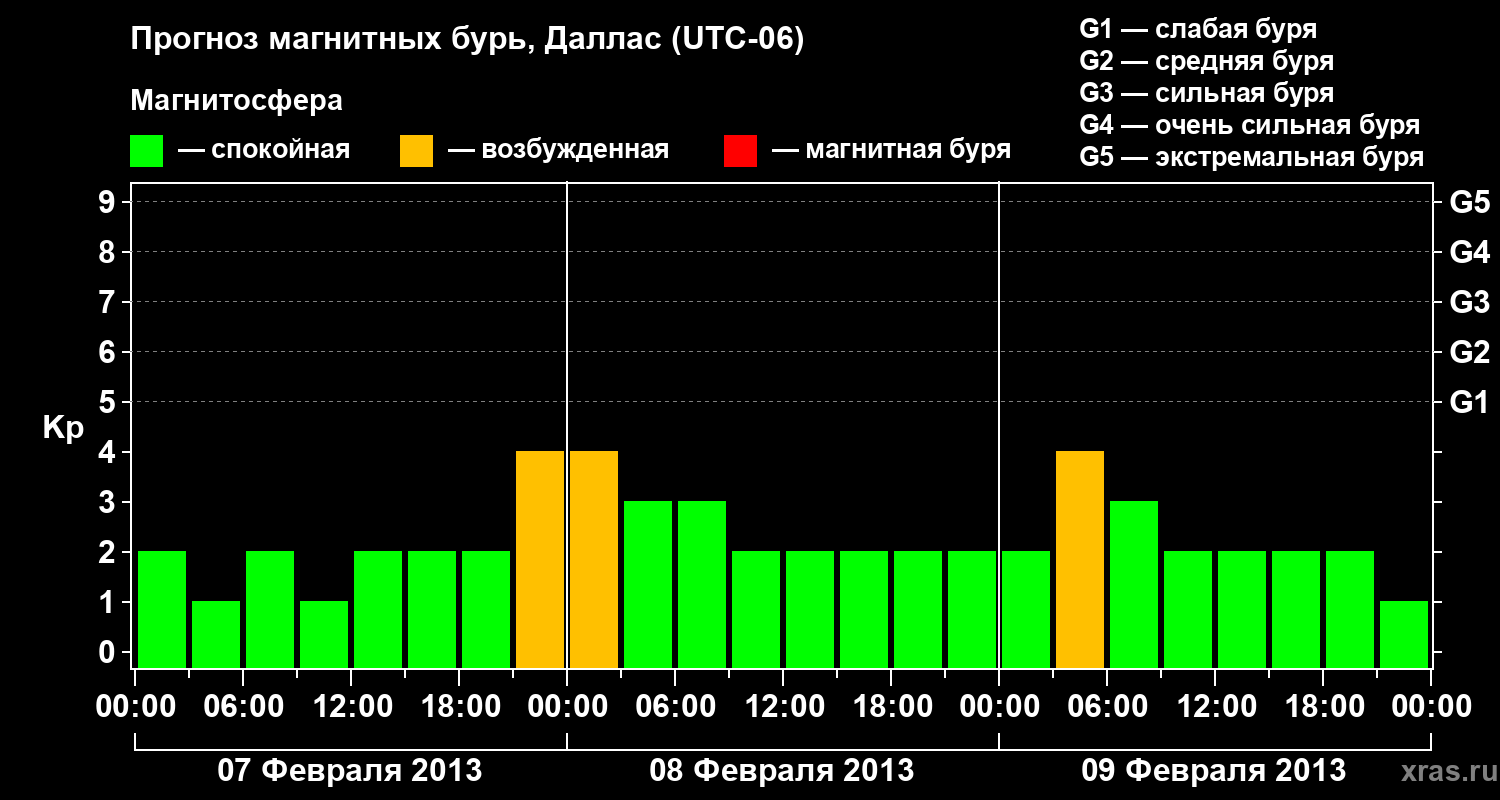Select legend line 'G4 — очень сильная буря'
1500x800 pixels.
(x=1250, y=125)
